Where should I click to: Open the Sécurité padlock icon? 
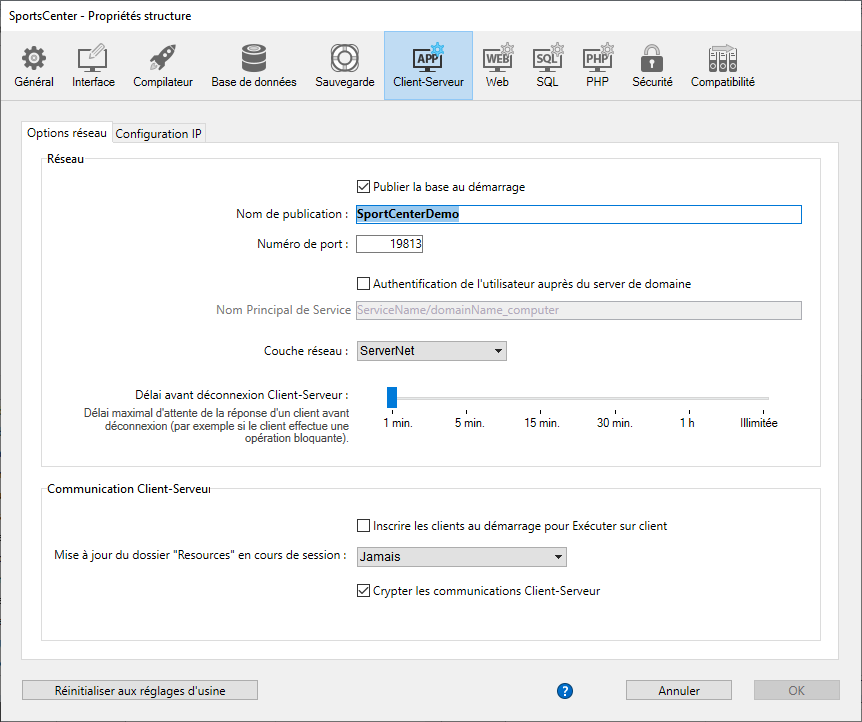point(652,66)
